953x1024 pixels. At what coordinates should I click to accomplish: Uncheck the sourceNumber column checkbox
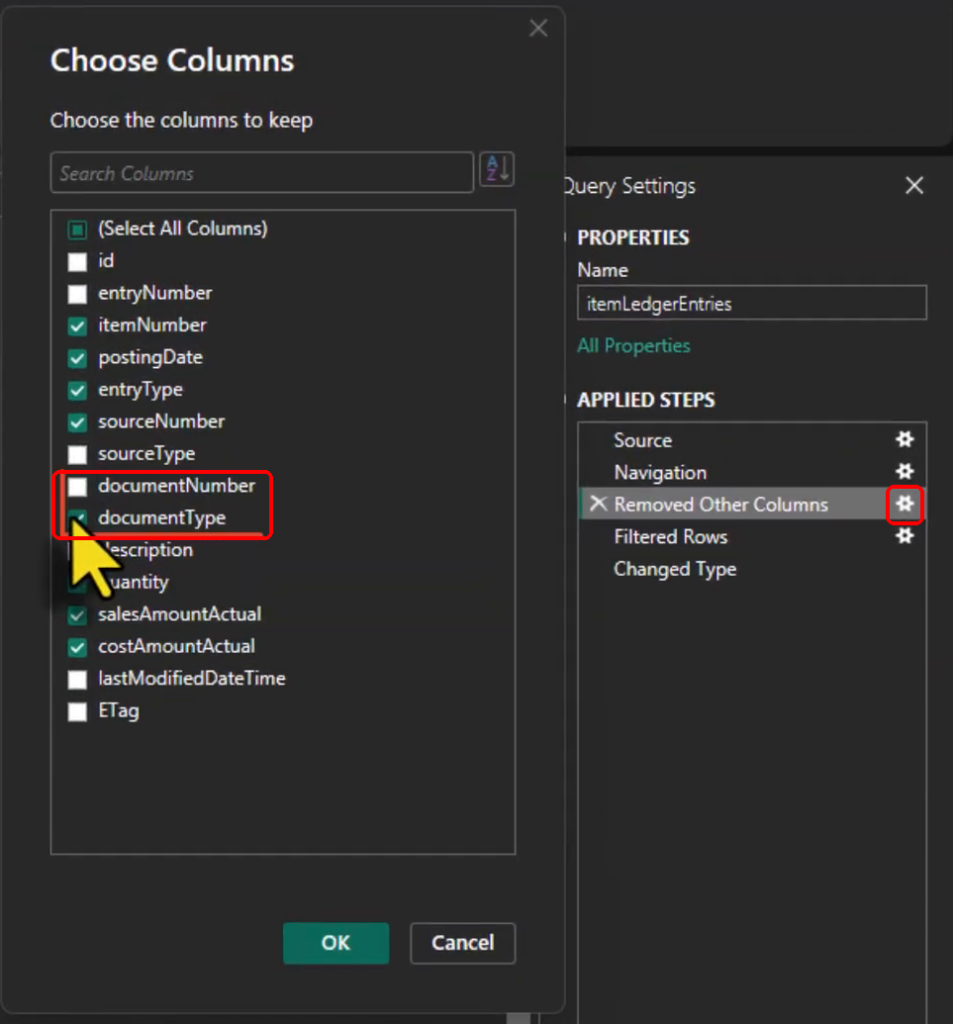coord(77,422)
